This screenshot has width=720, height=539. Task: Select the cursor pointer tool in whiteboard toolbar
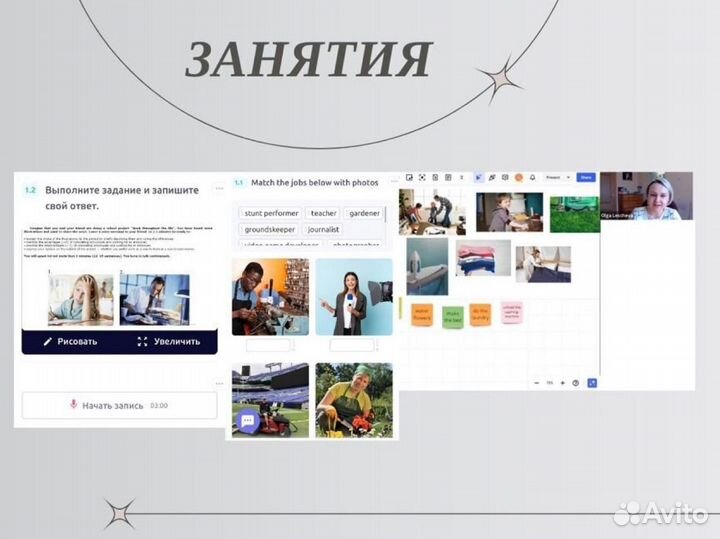(x=478, y=177)
